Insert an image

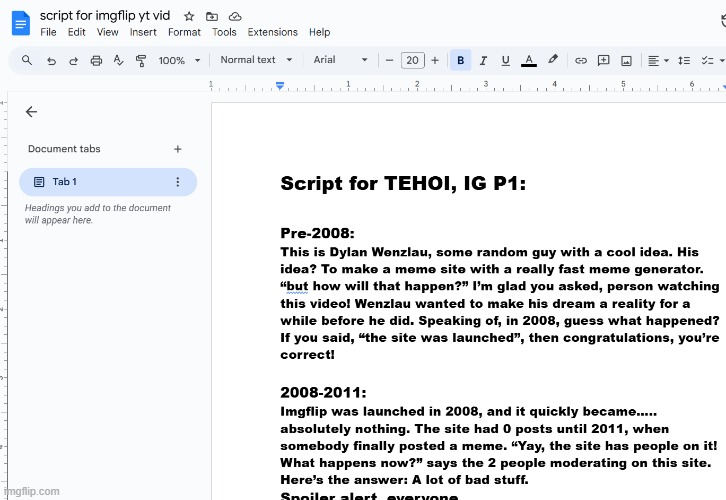point(626,61)
